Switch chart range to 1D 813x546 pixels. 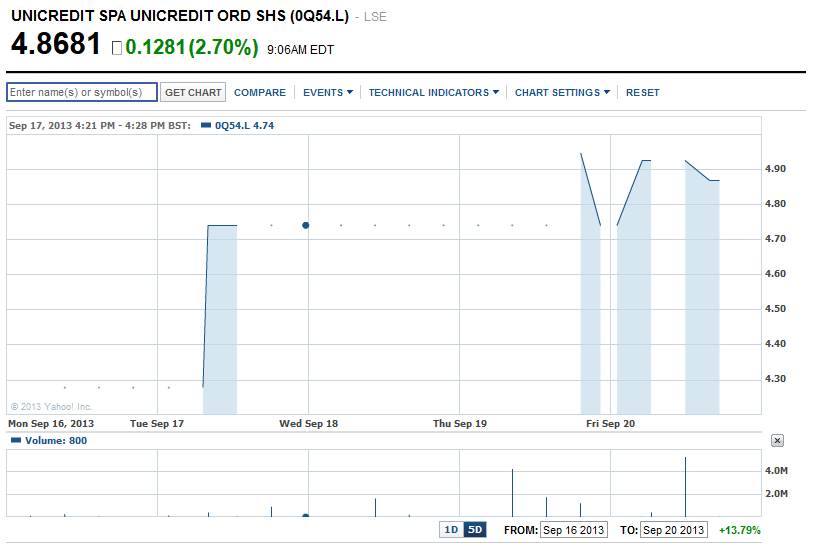(451, 530)
